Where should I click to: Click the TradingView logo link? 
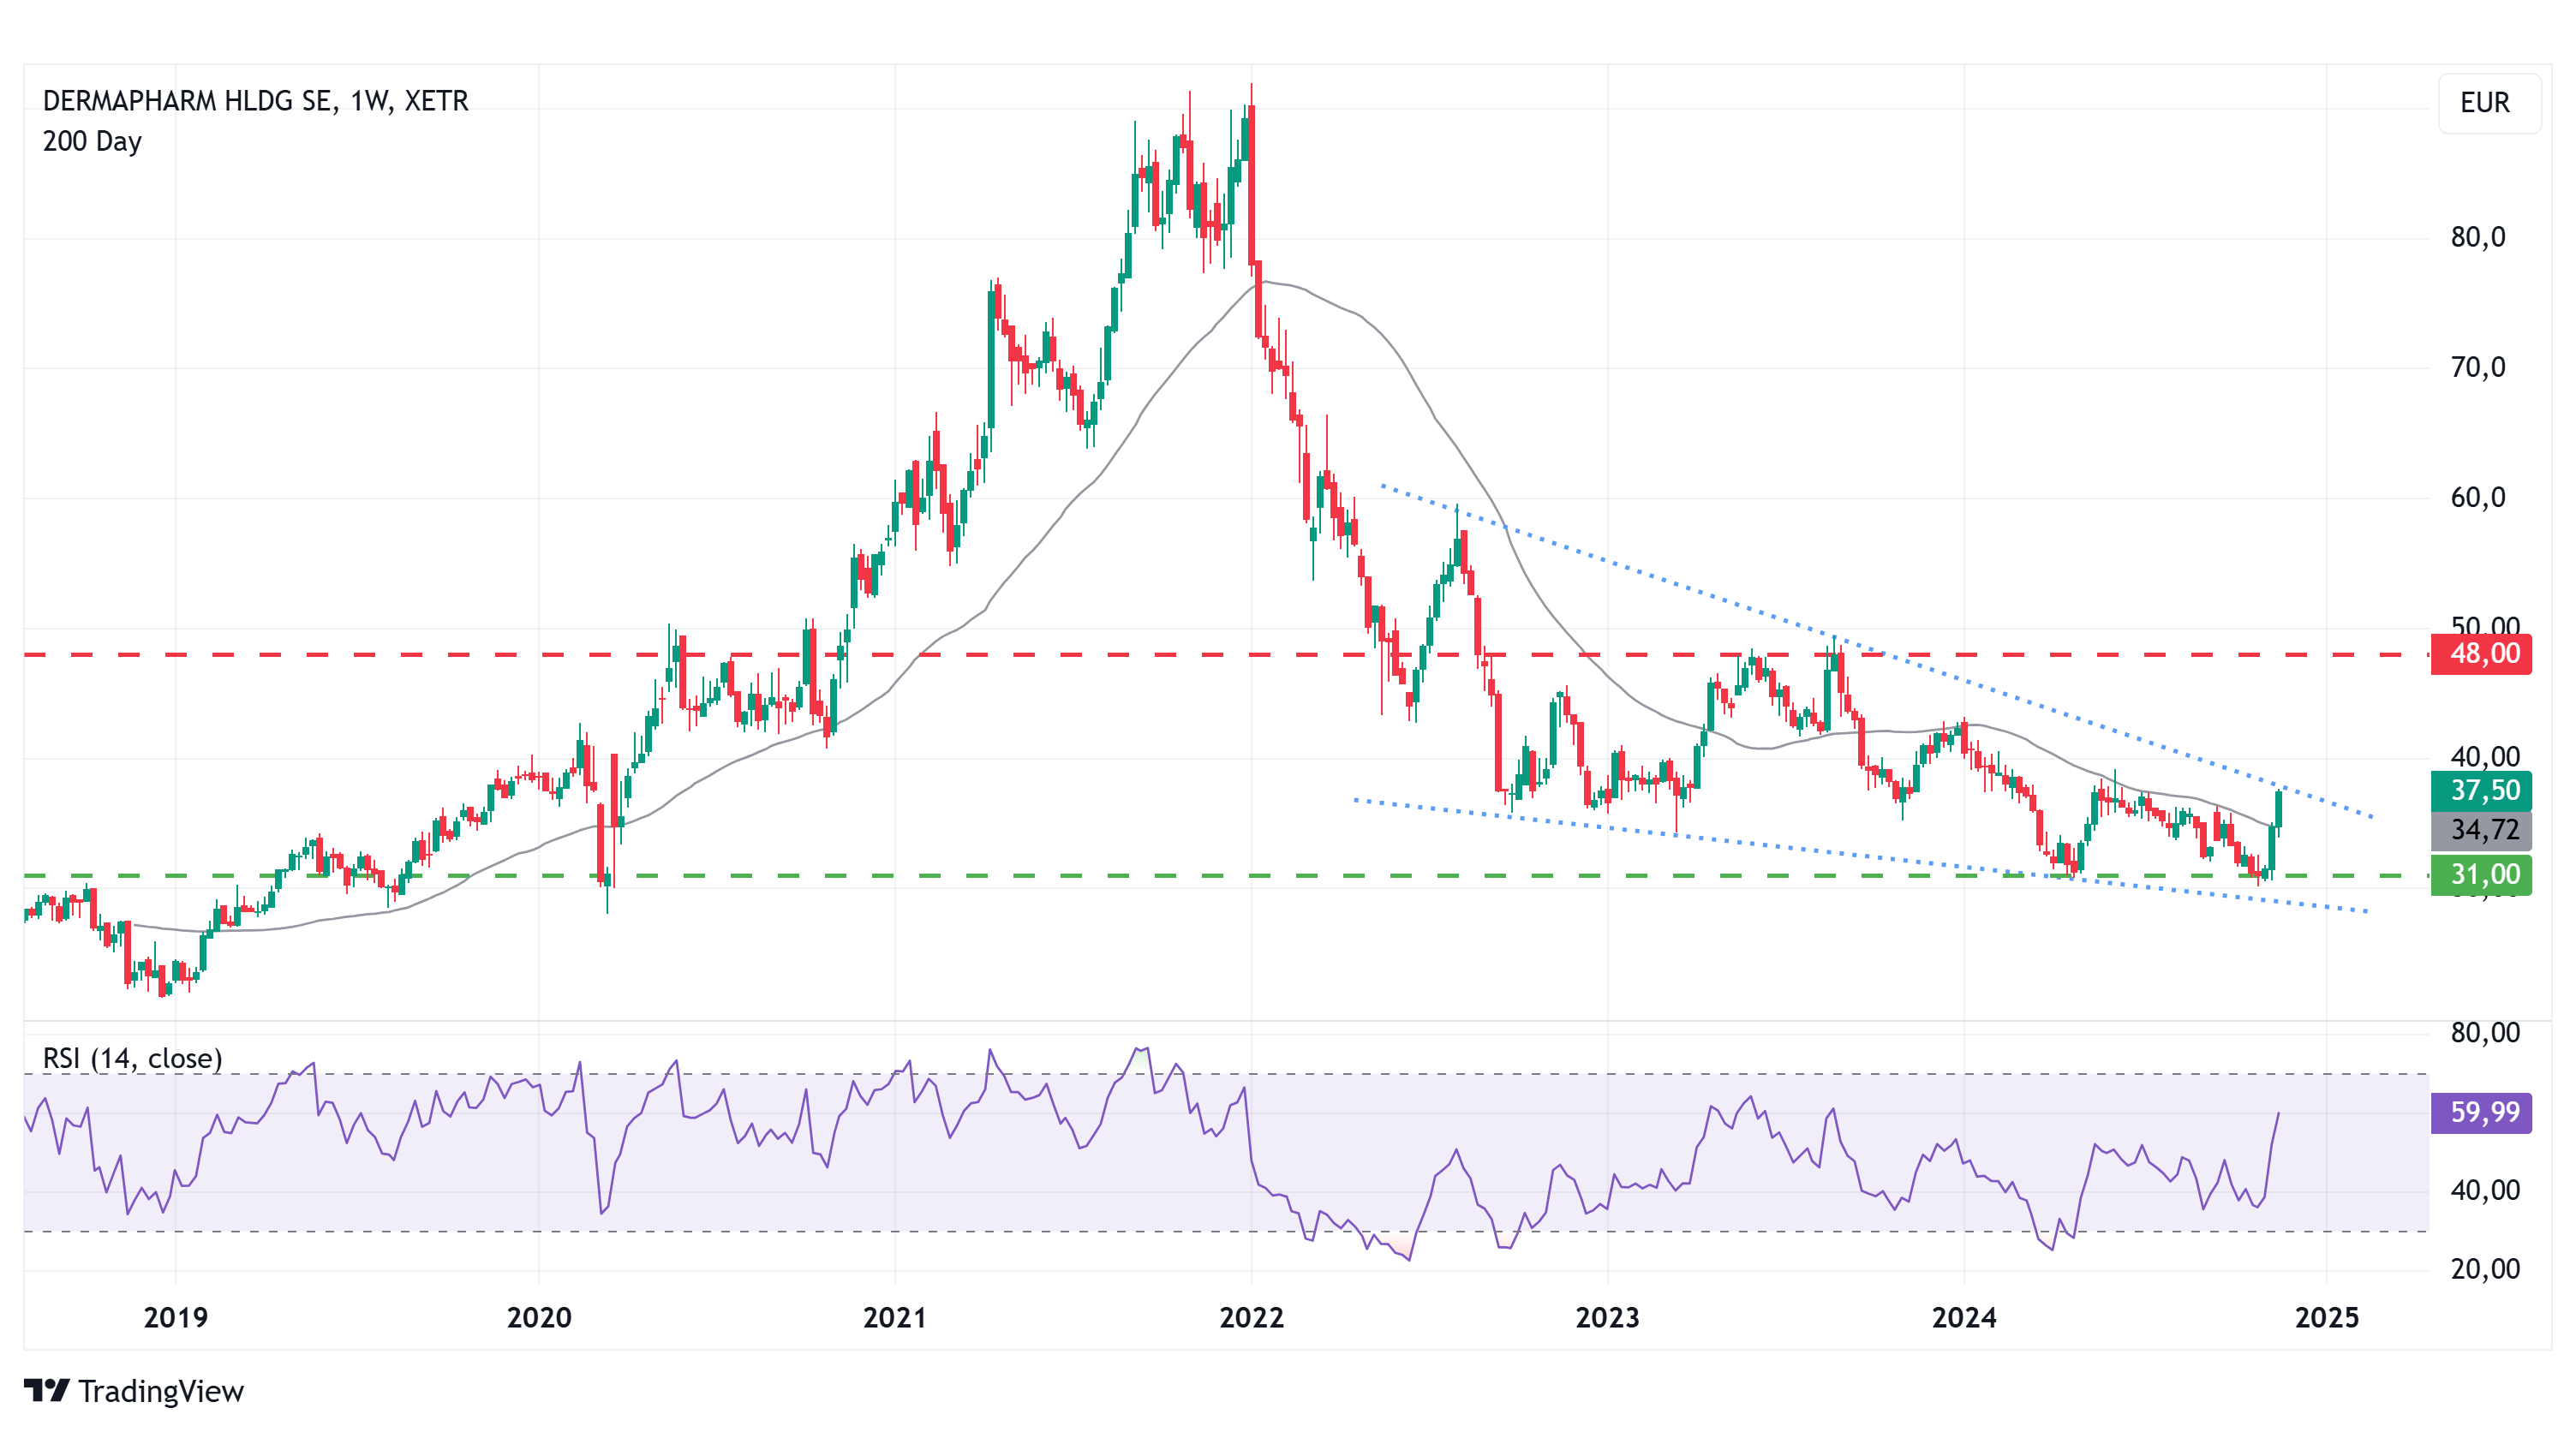134,1391
